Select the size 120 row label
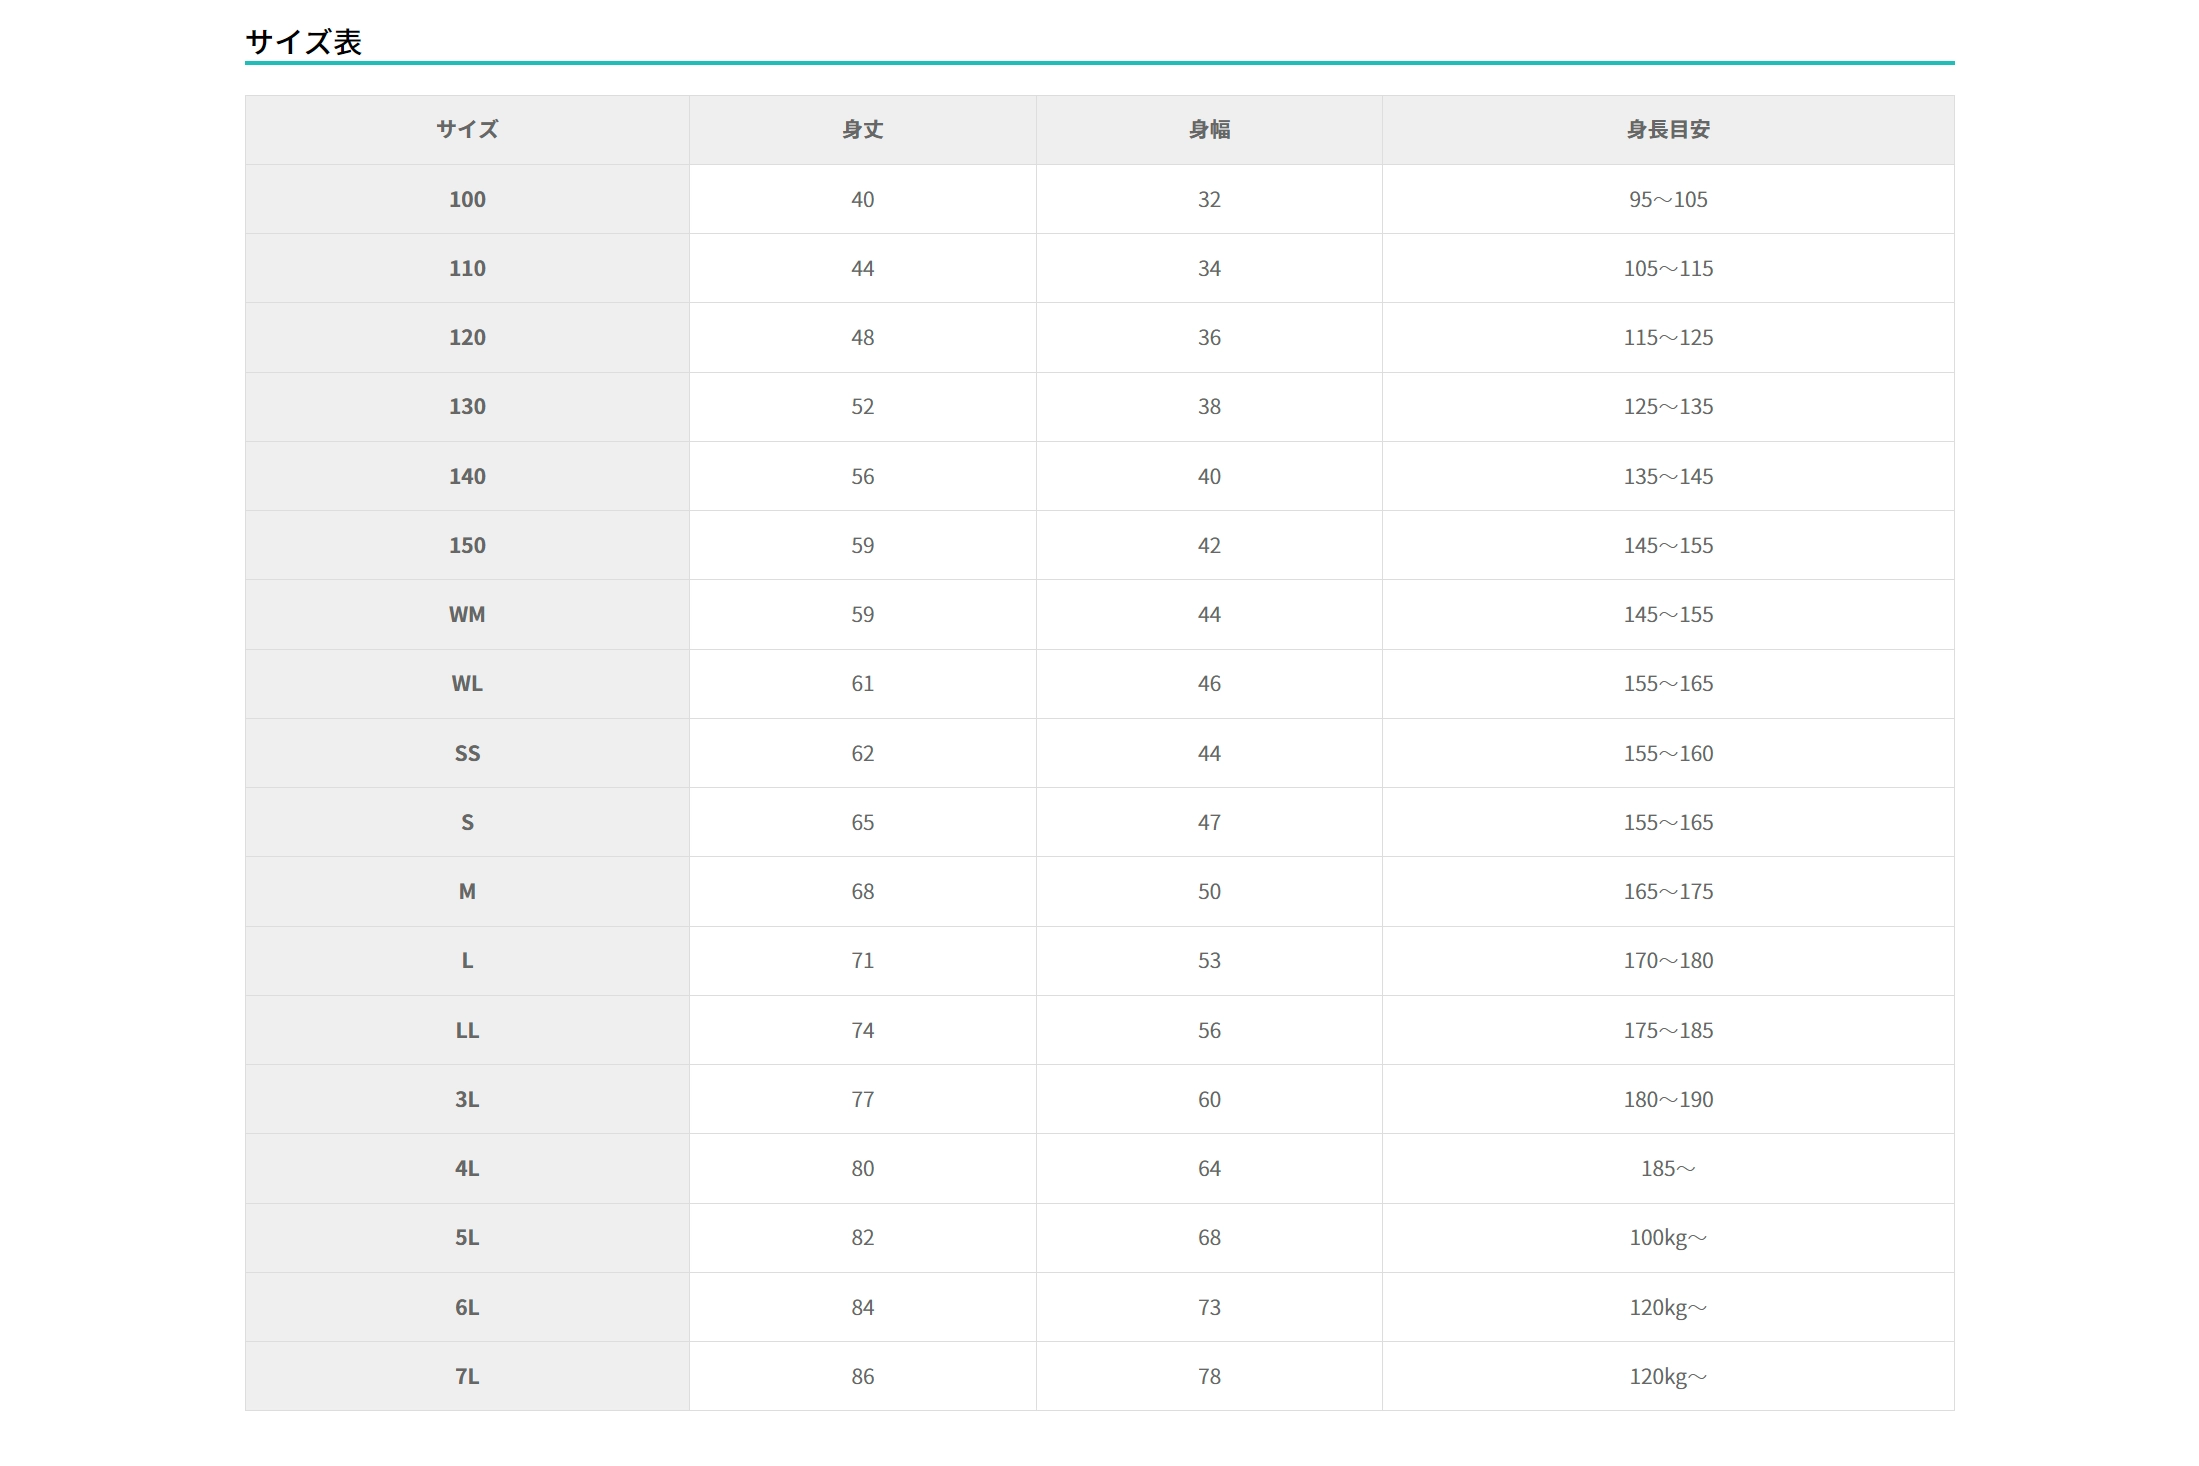The width and height of the screenshot is (2199, 1466). (x=467, y=337)
